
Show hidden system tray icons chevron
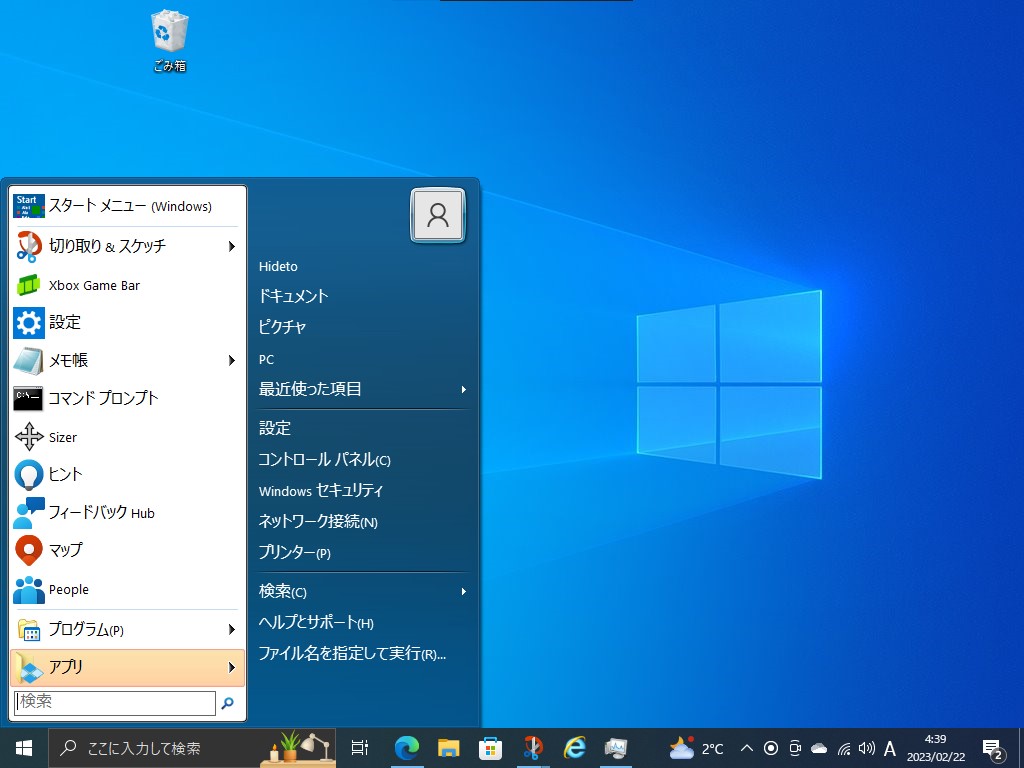tap(747, 748)
